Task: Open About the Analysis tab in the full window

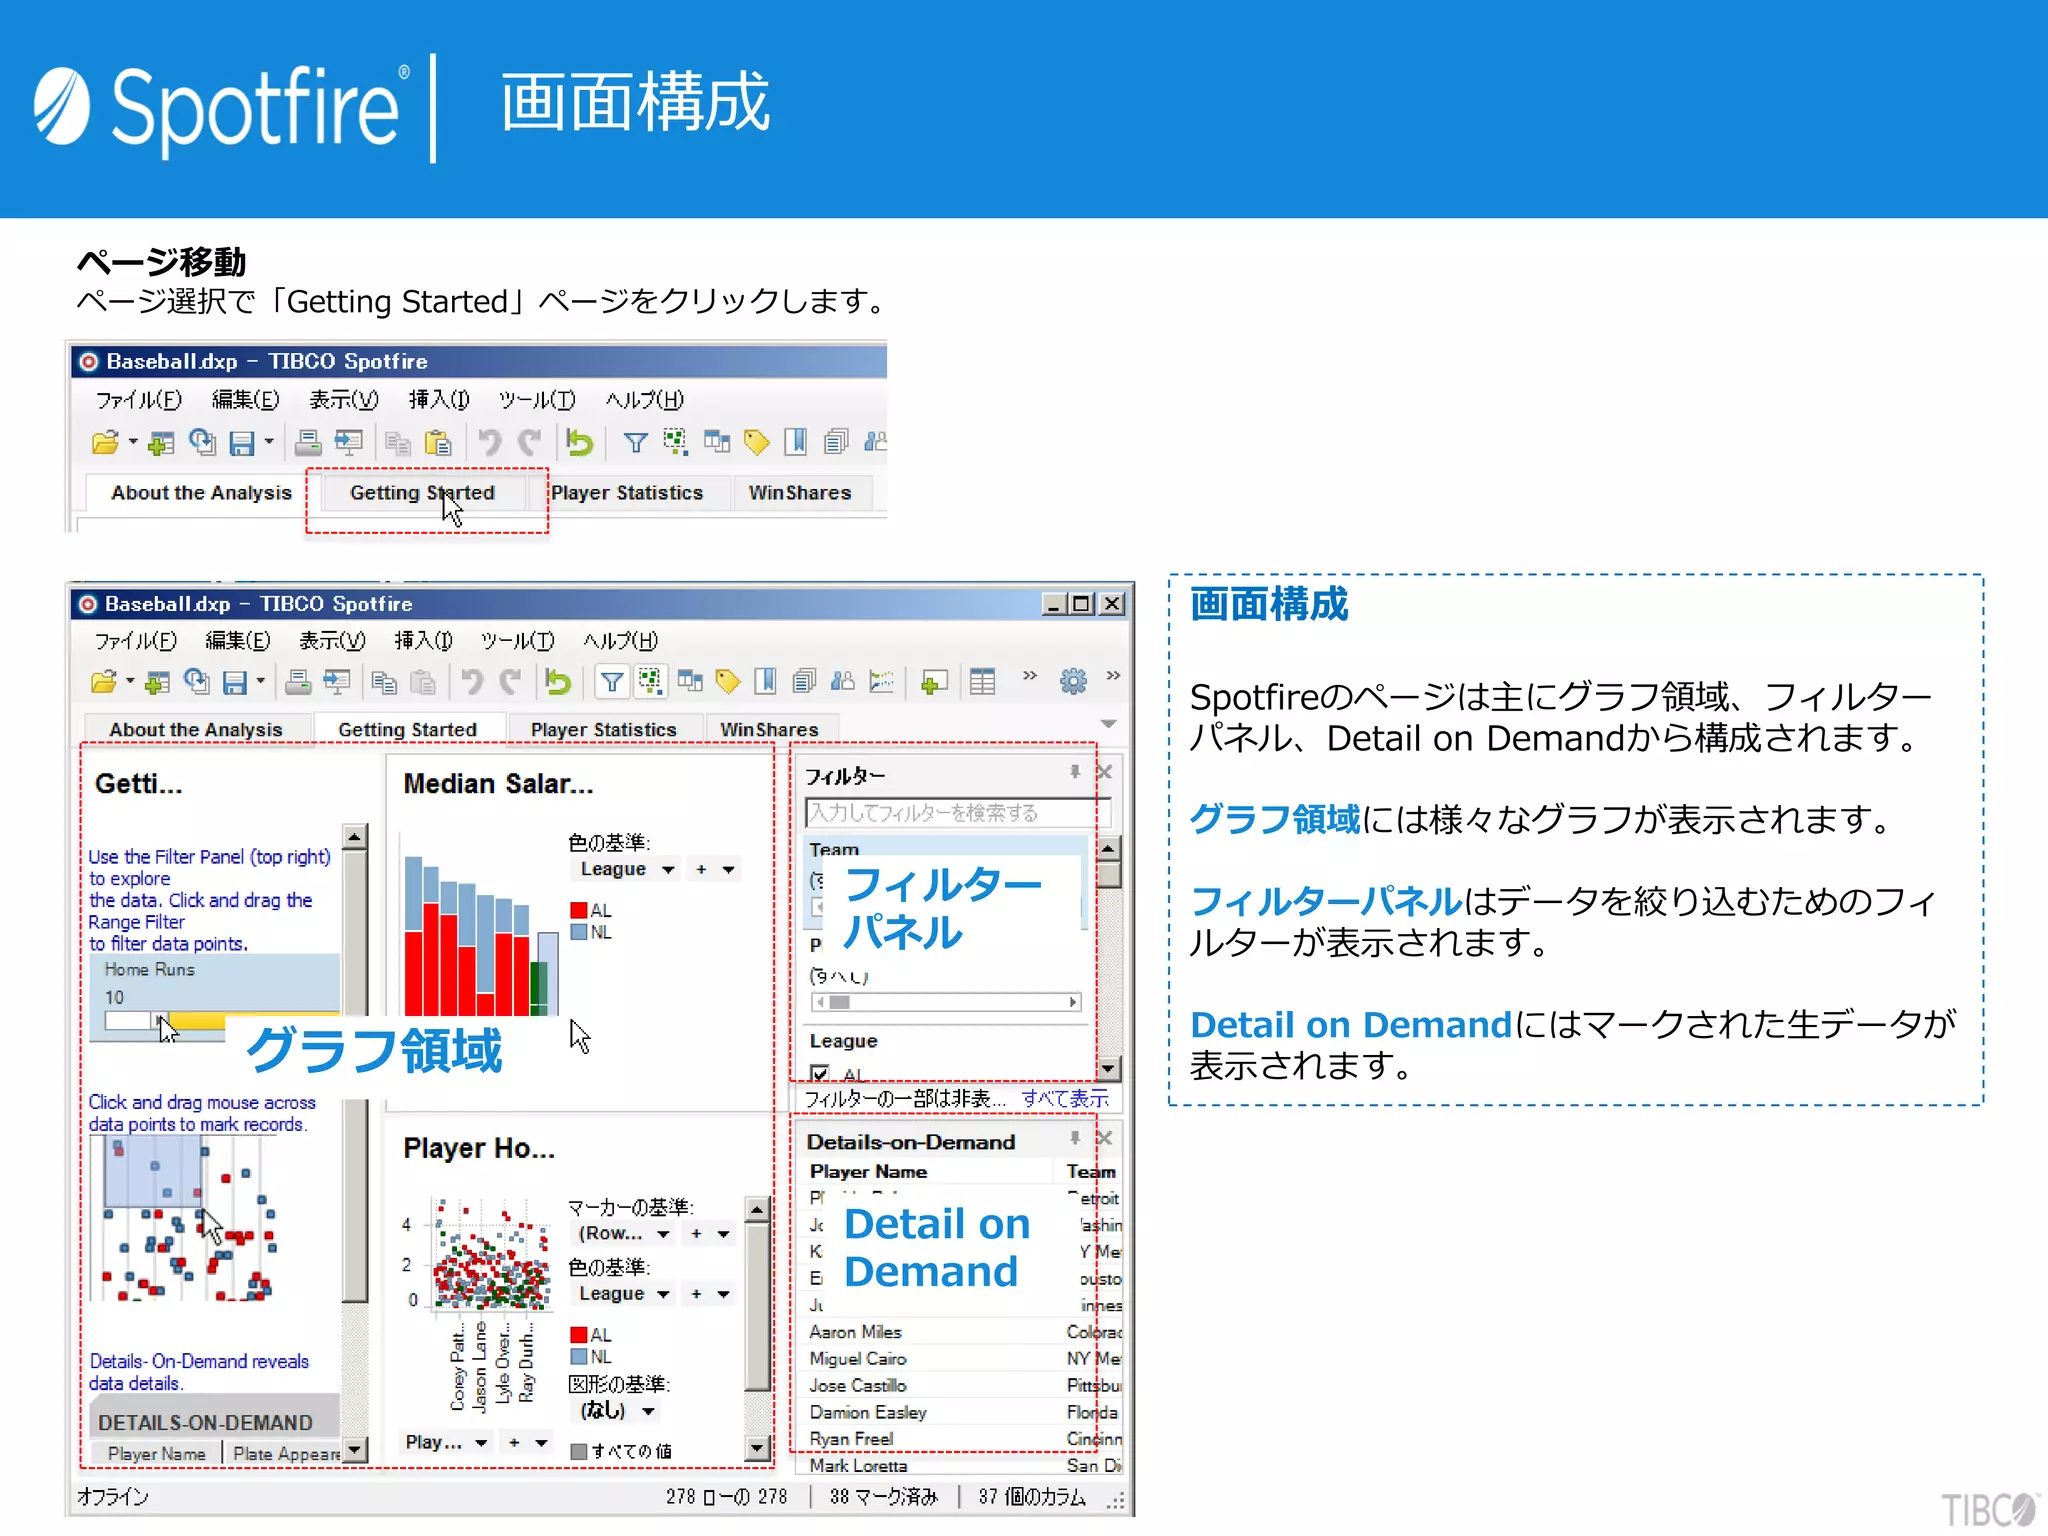Action: (196, 730)
